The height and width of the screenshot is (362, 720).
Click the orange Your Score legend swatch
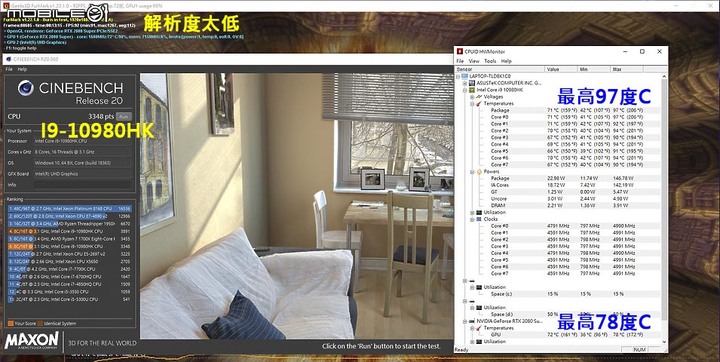tap(11, 323)
